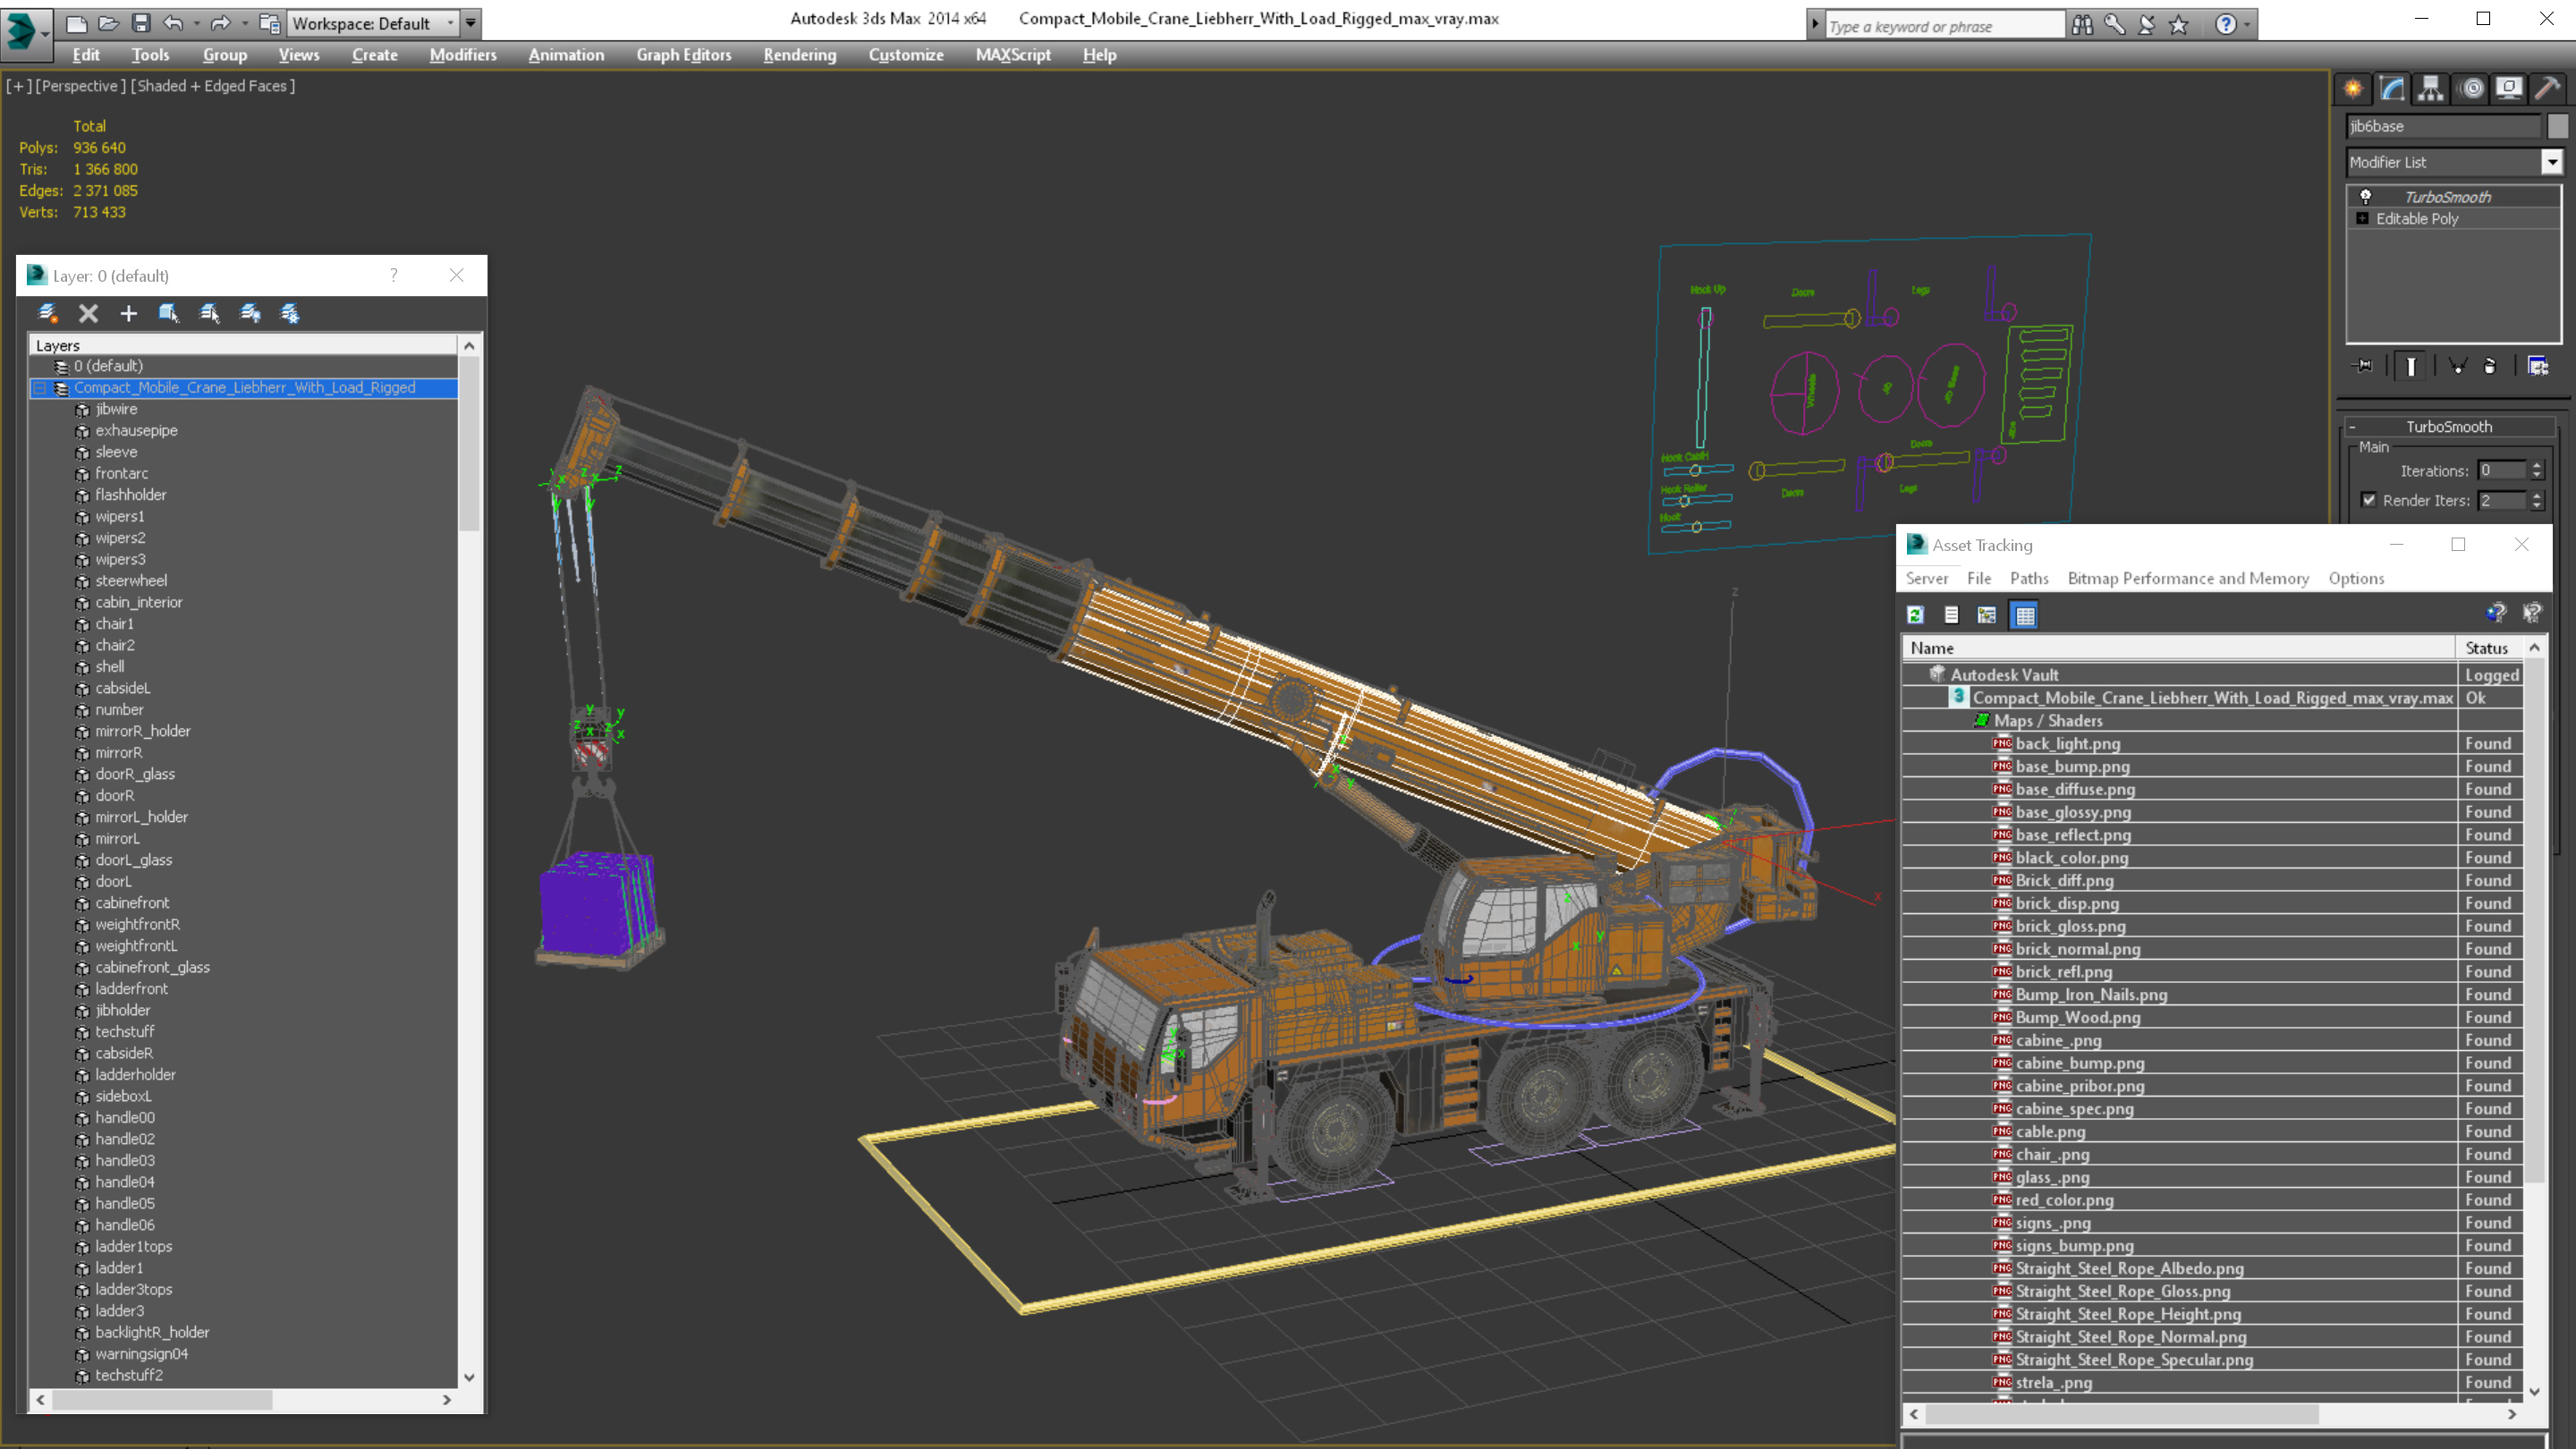Open the Create command panel tab
Screen dimensions: 2576x1449
tap(2353, 89)
